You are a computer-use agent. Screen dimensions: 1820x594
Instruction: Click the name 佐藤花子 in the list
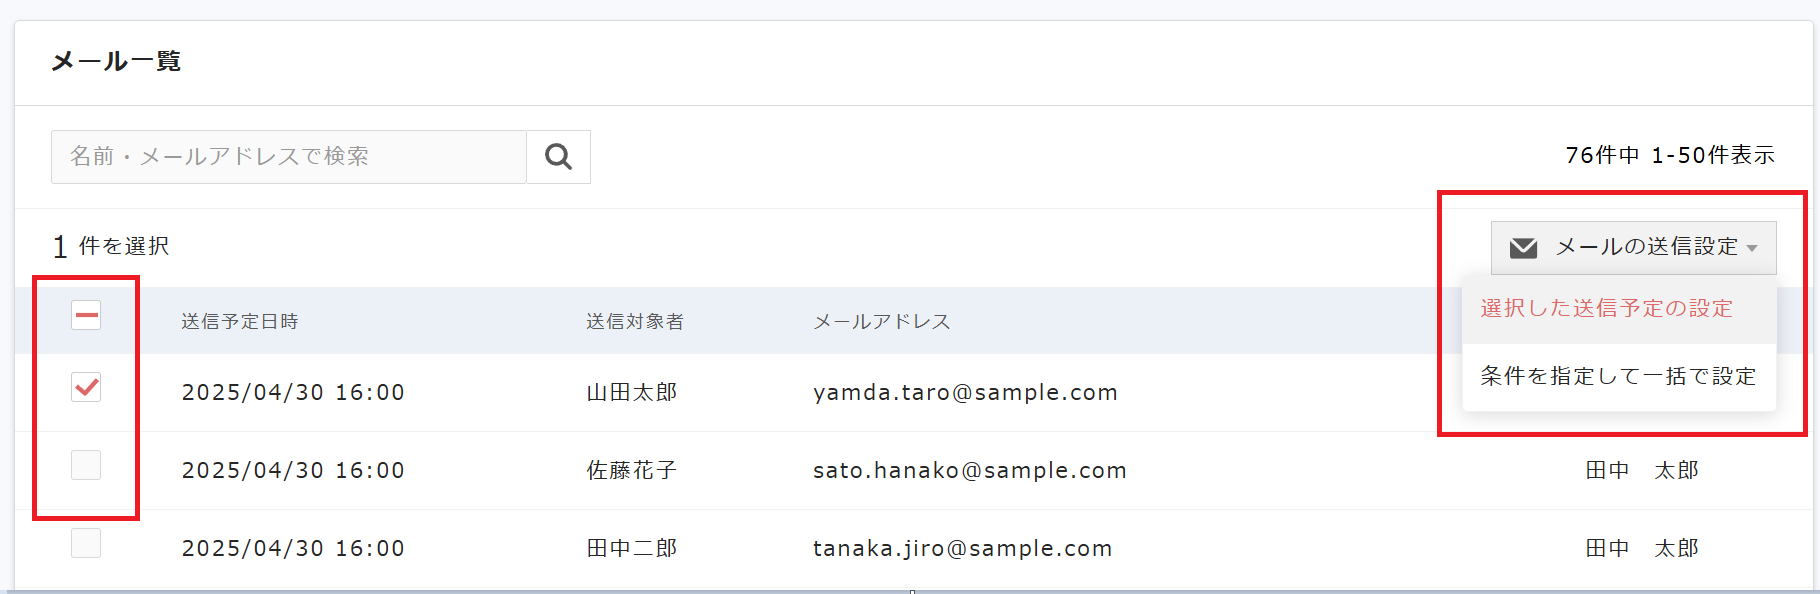(631, 471)
